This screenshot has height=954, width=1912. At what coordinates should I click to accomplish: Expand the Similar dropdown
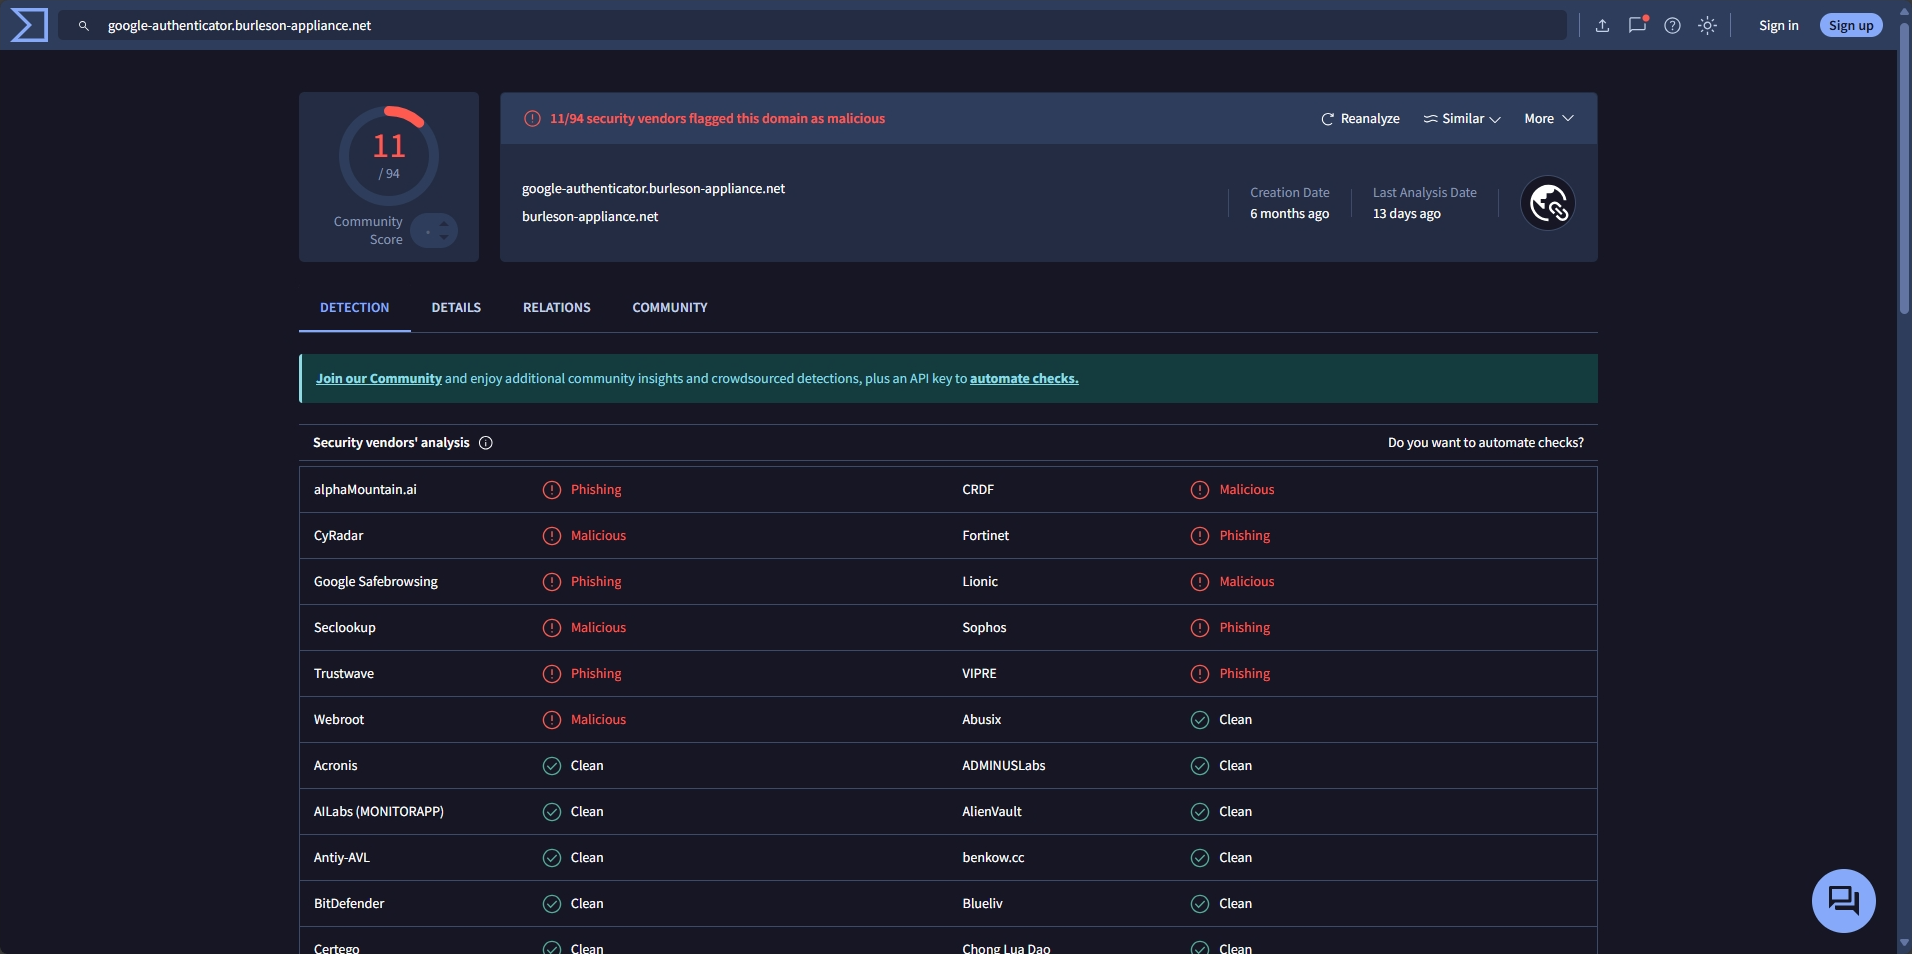[x=1462, y=119]
